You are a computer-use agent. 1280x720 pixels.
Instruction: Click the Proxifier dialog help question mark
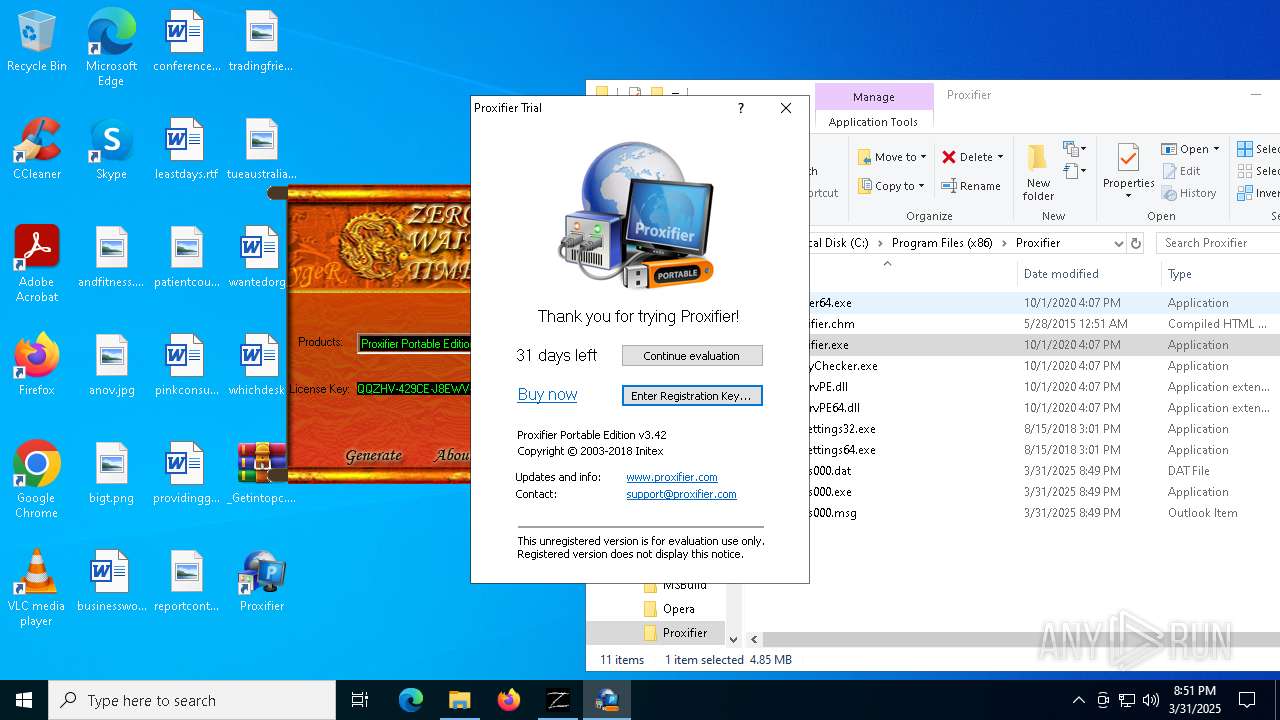(x=740, y=108)
